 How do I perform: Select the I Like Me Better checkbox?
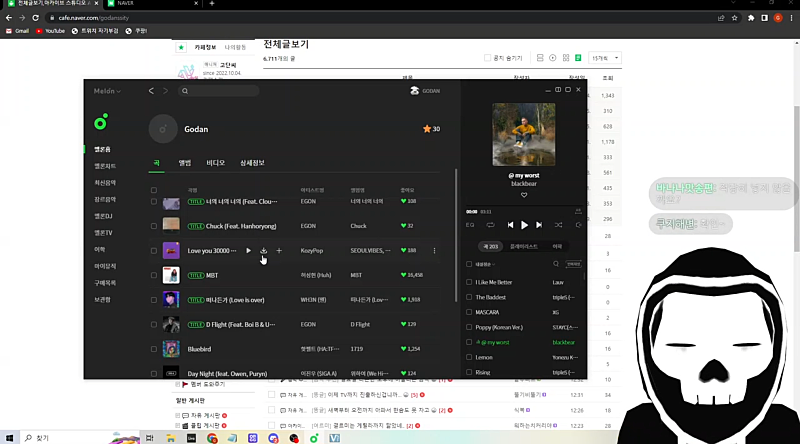pyautogui.click(x=469, y=283)
